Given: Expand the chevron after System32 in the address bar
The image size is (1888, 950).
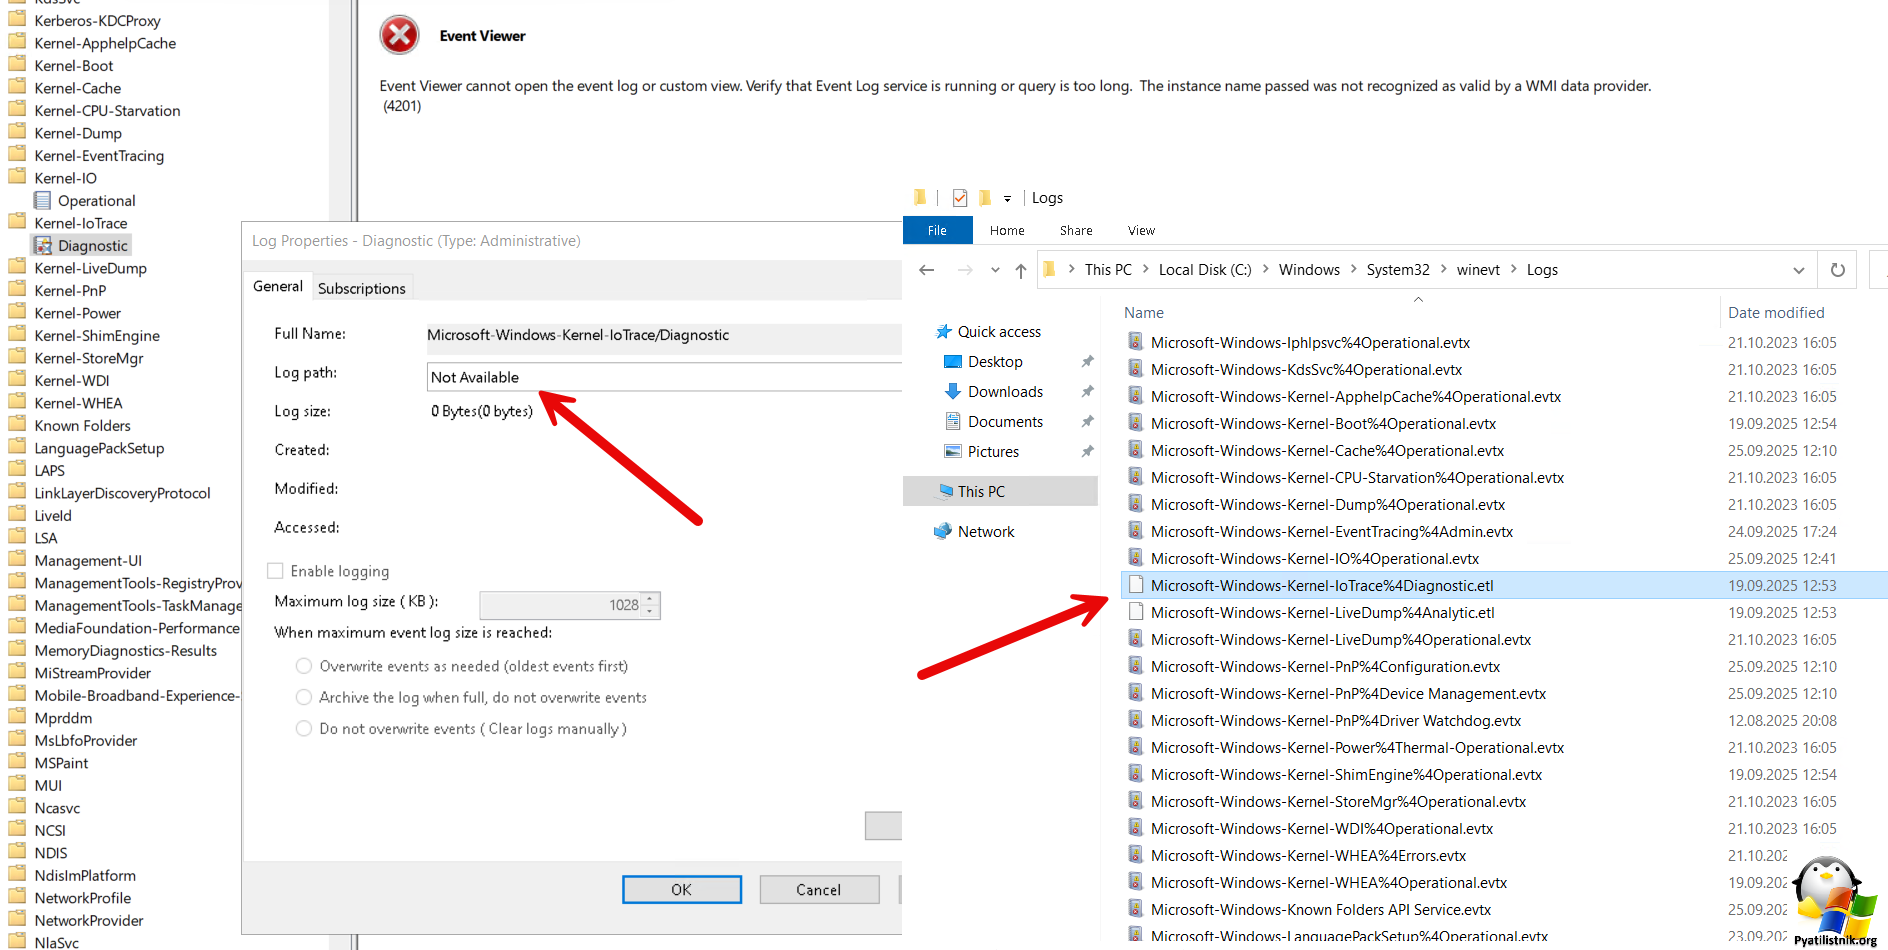Looking at the screenshot, I should click(1444, 269).
